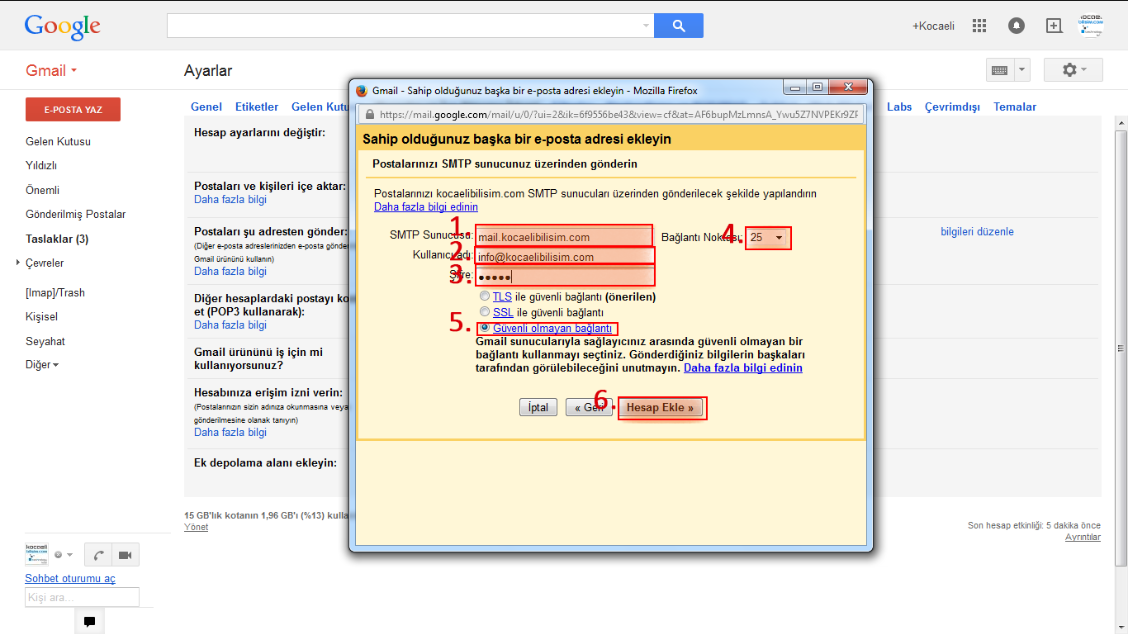The width and height of the screenshot is (1128, 634).
Task: Open Seyahat label in sidebar
Action: 45,341
